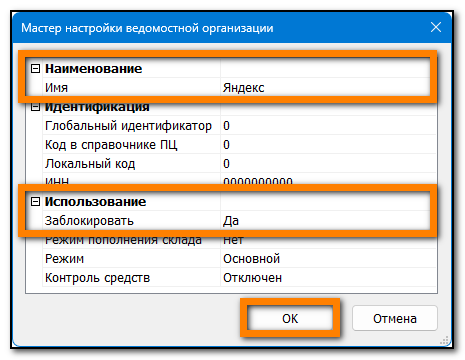The image size is (465, 360).
Task: Select the Режим property label
Action: click(64, 259)
